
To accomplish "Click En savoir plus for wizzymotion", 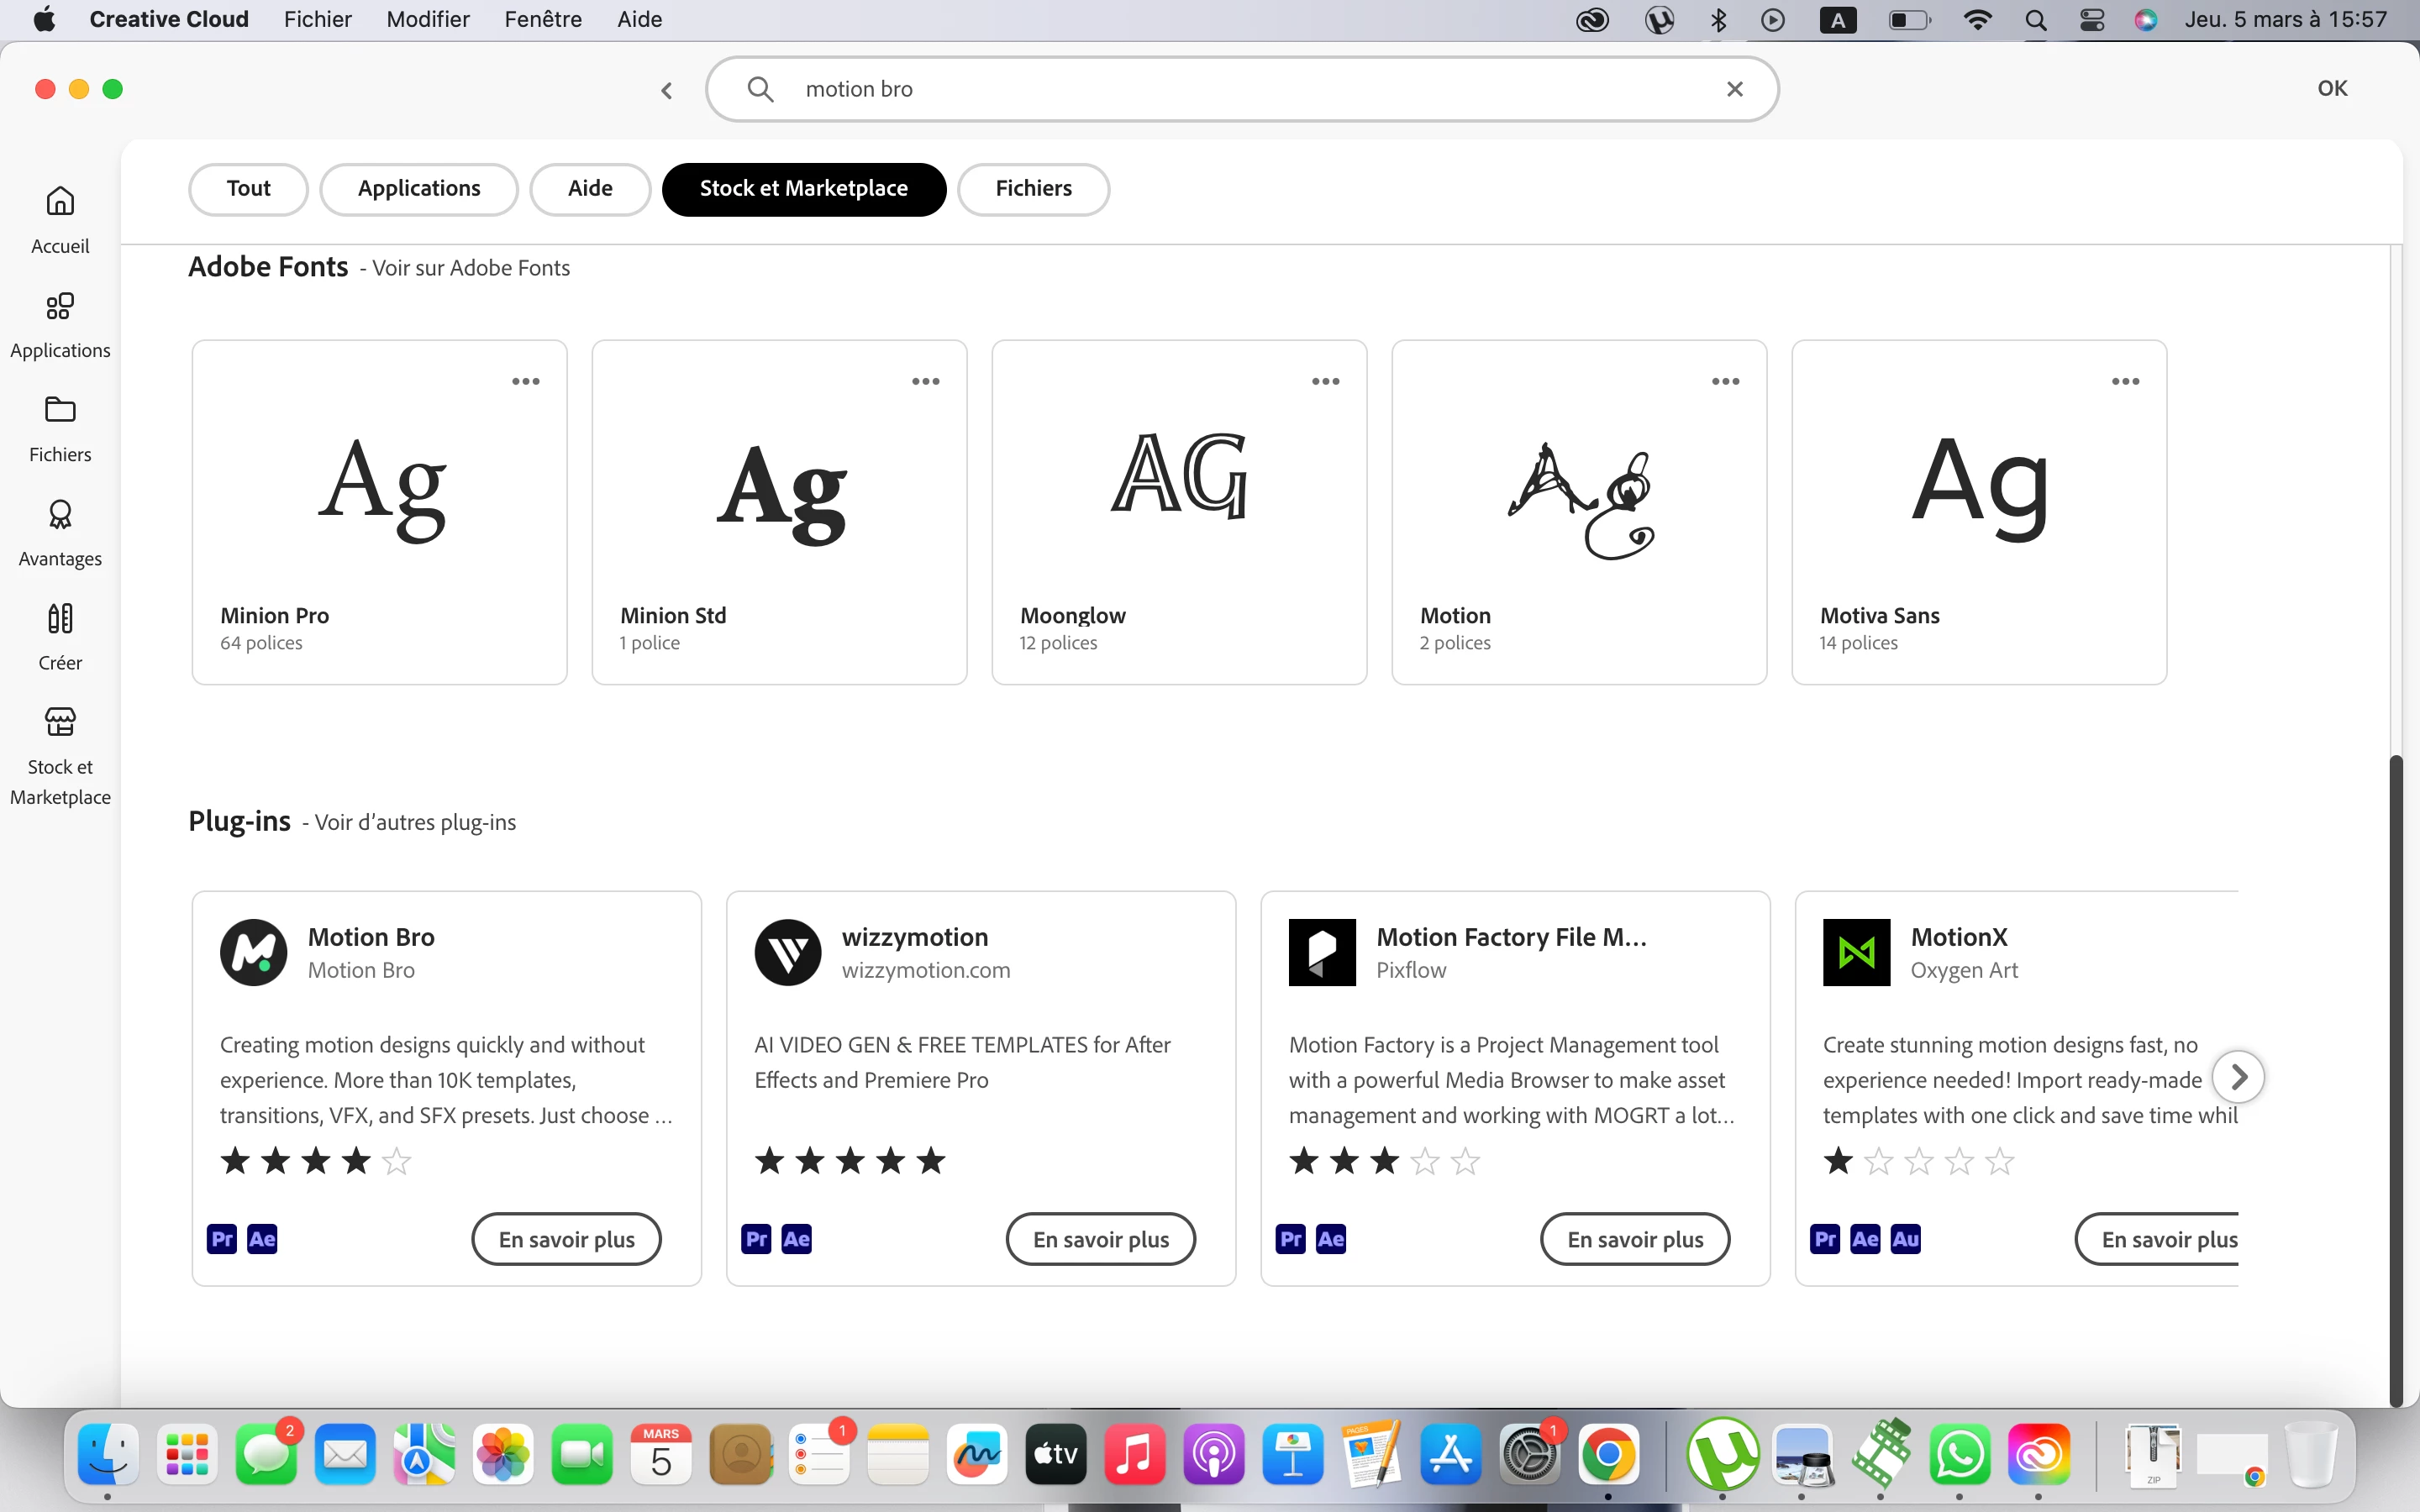I will point(1100,1239).
